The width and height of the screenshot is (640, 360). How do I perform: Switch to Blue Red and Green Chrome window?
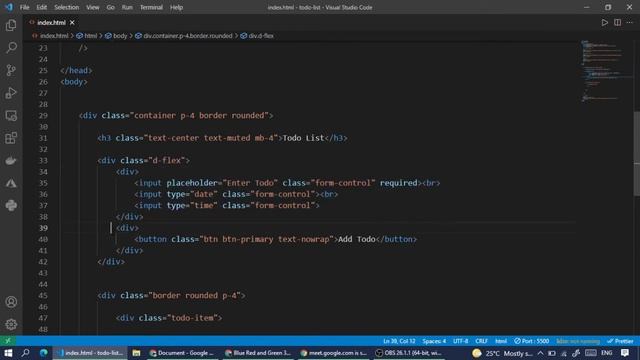pos(258,353)
